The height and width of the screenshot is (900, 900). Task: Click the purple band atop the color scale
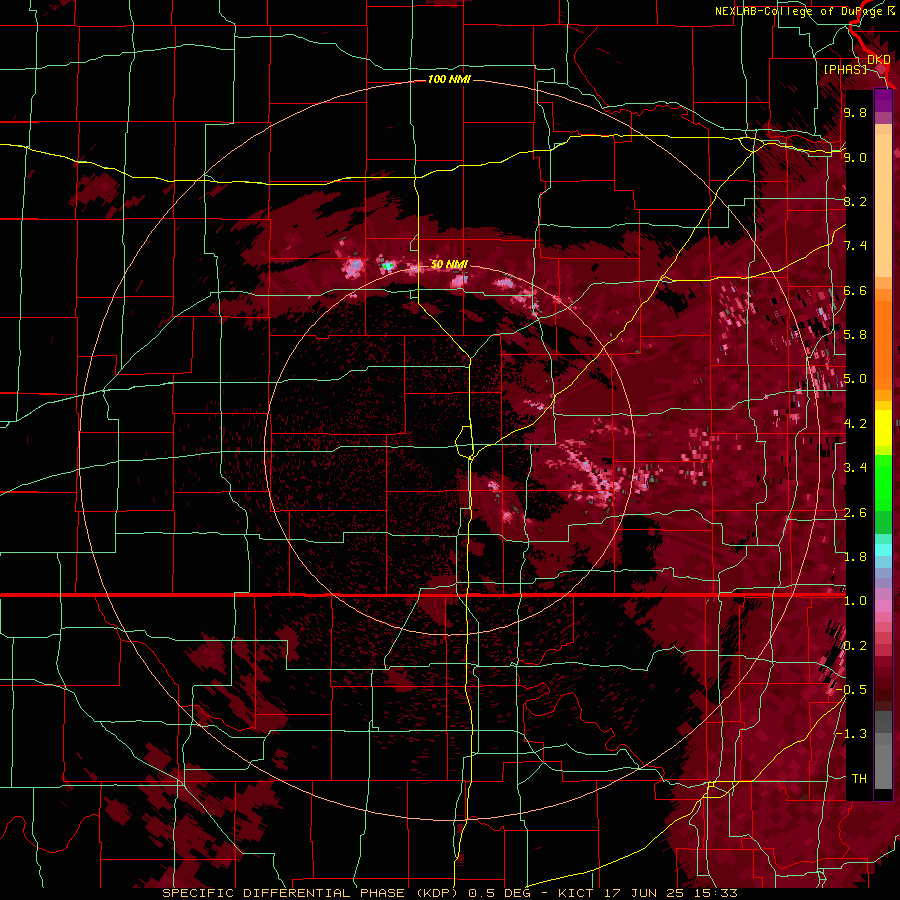(883, 100)
